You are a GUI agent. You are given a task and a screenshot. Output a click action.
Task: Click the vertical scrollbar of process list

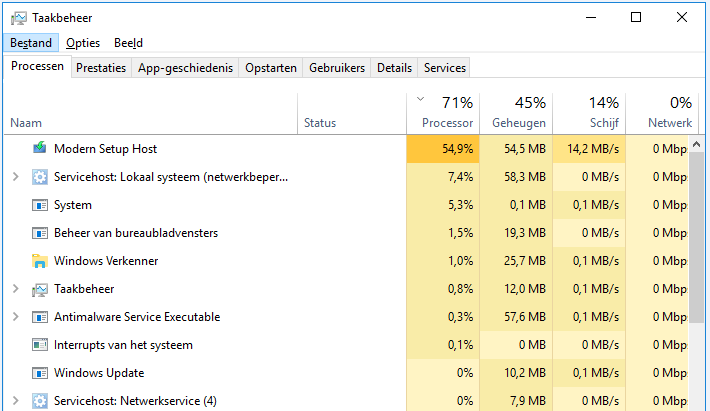(x=701, y=250)
